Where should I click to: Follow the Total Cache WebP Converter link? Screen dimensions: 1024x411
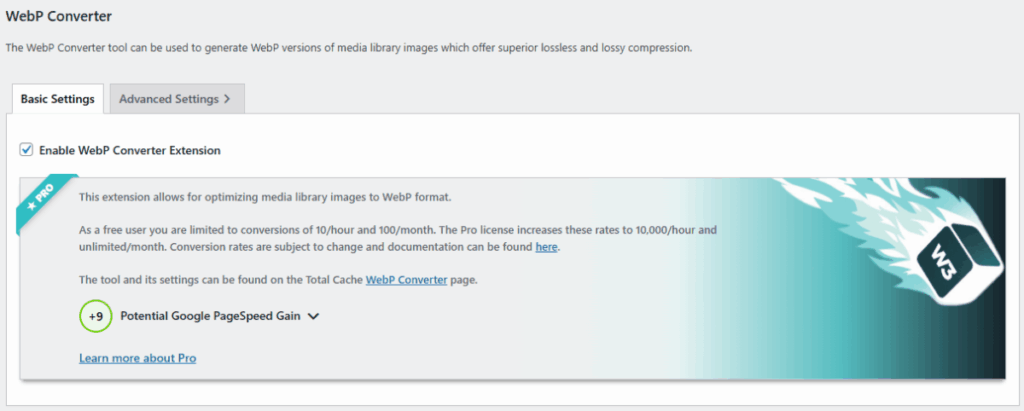(406, 281)
